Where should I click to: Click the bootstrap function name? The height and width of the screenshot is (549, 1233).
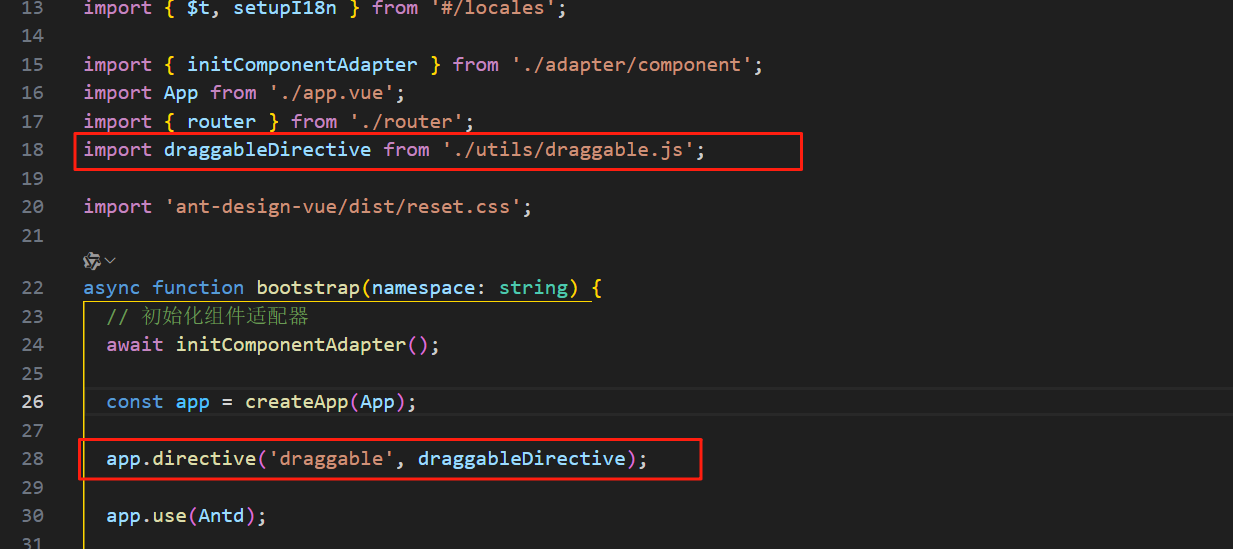point(308,288)
